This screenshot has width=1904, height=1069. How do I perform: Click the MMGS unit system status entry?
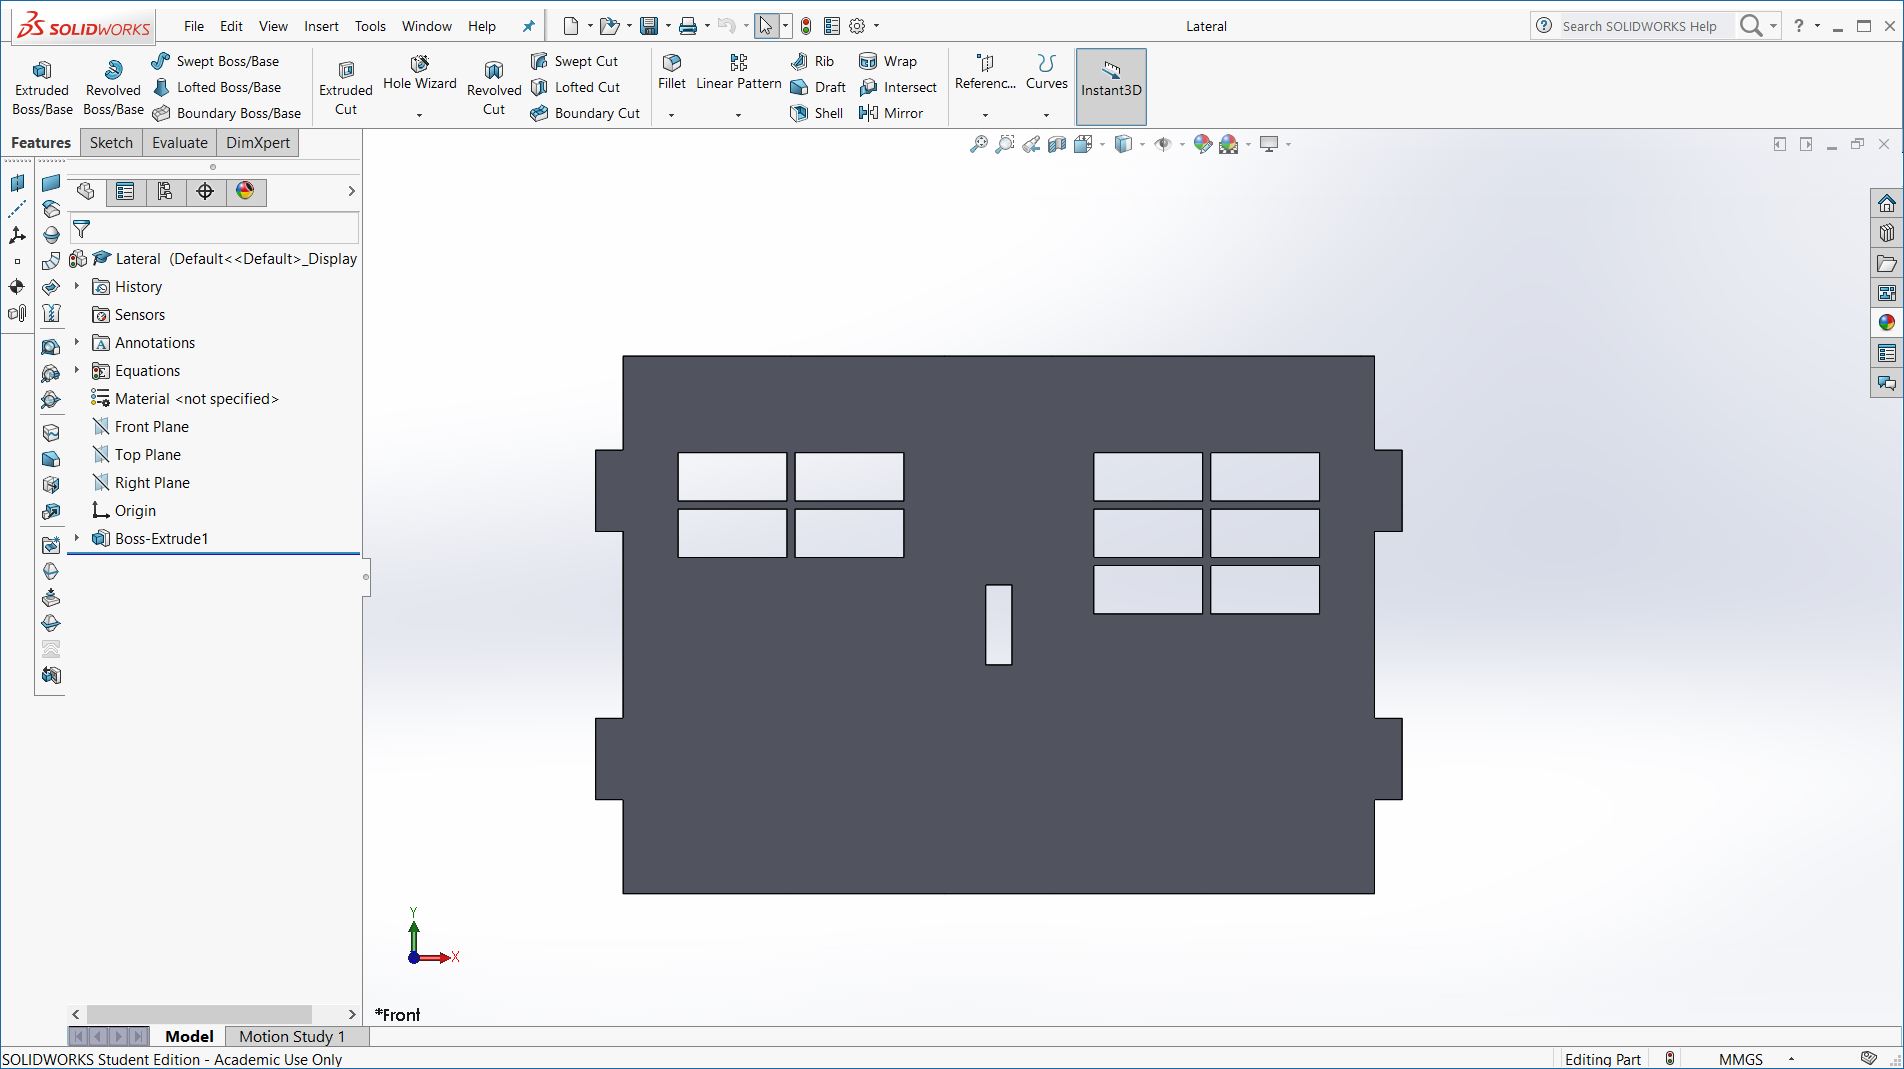pos(1741,1059)
